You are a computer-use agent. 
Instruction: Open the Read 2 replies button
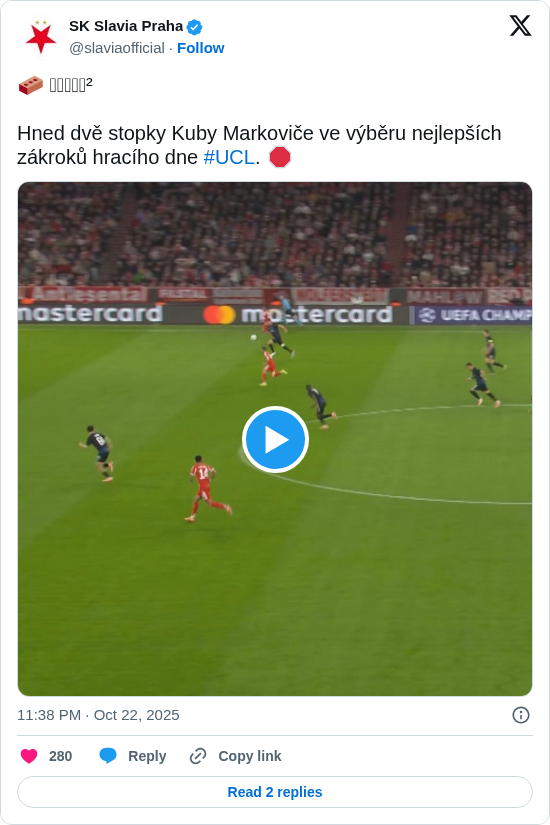pos(275,792)
